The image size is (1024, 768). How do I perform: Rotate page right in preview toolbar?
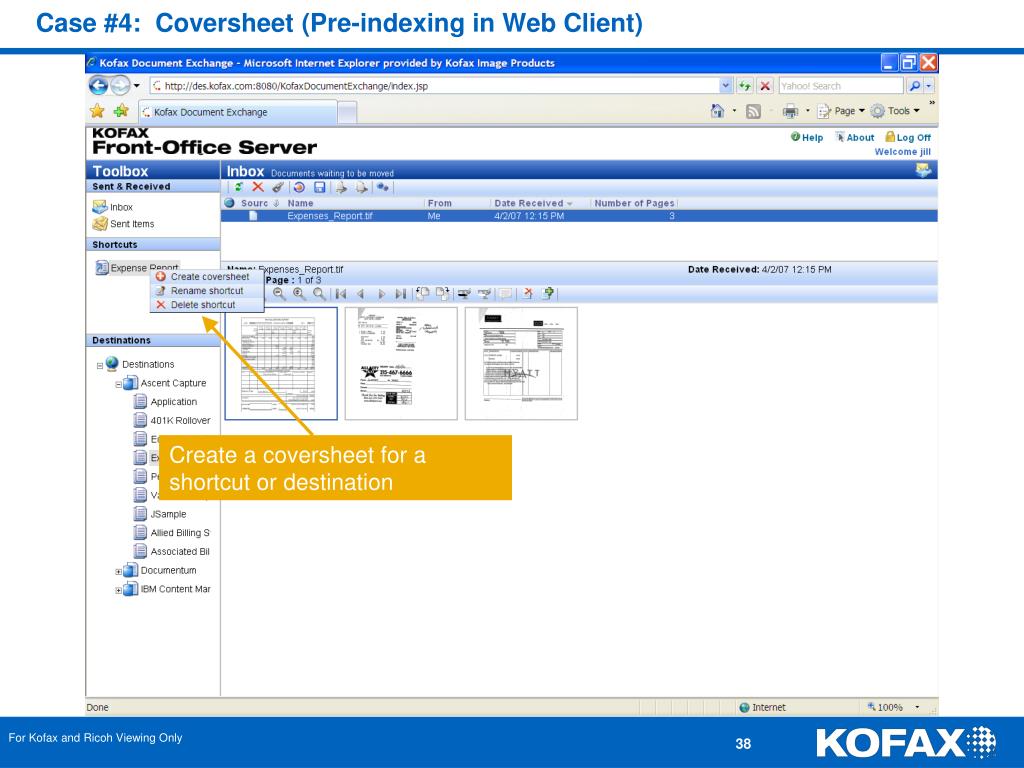pyautogui.click(x=443, y=294)
